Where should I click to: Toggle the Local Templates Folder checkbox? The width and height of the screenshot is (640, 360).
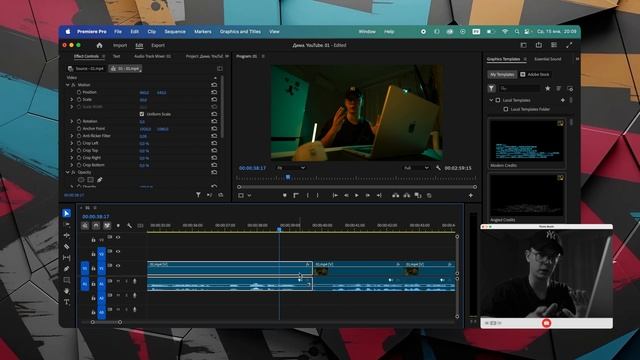point(506,109)
